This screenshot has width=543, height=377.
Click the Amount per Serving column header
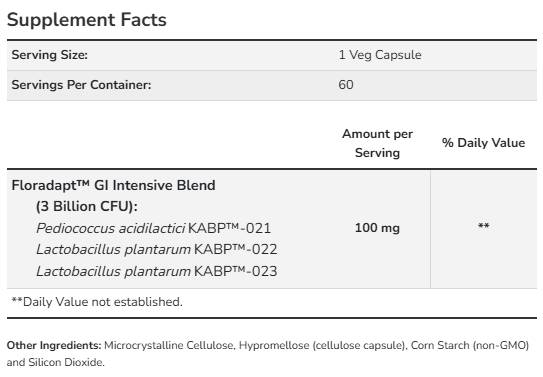377,143
